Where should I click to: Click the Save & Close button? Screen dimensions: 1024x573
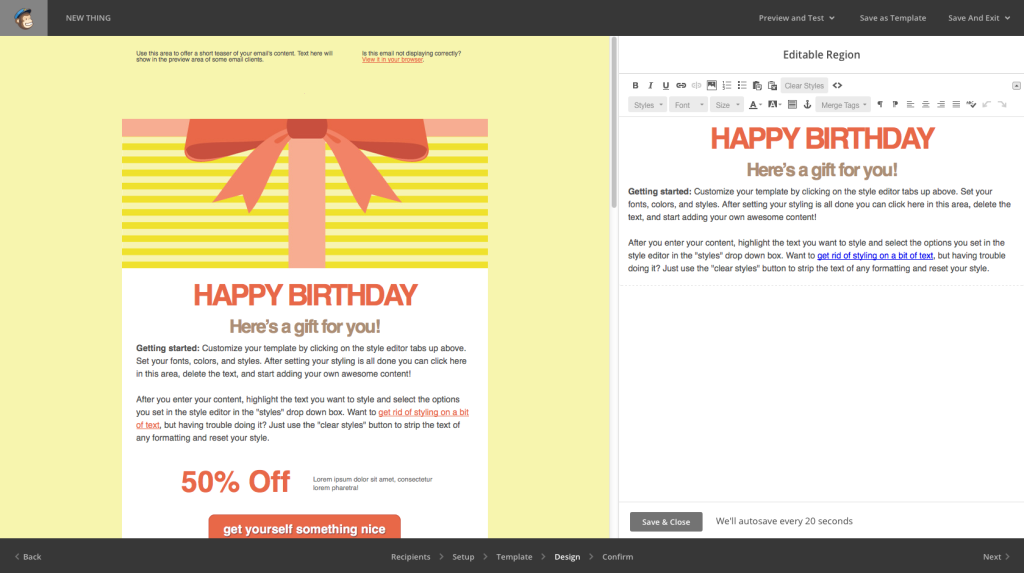pos(665,521)
